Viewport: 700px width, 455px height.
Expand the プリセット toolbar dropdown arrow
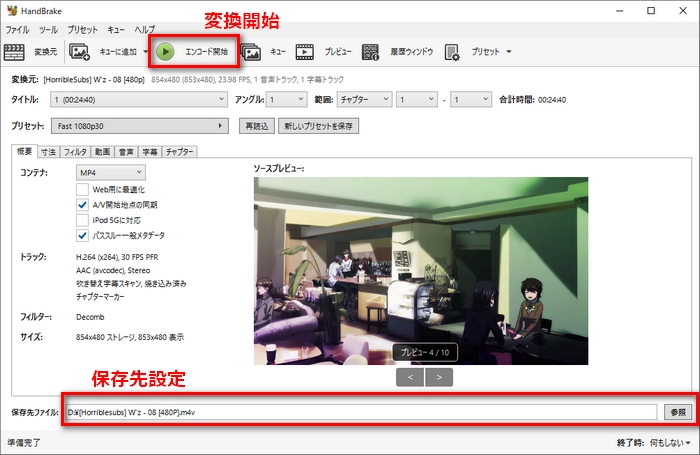[508, 52]
